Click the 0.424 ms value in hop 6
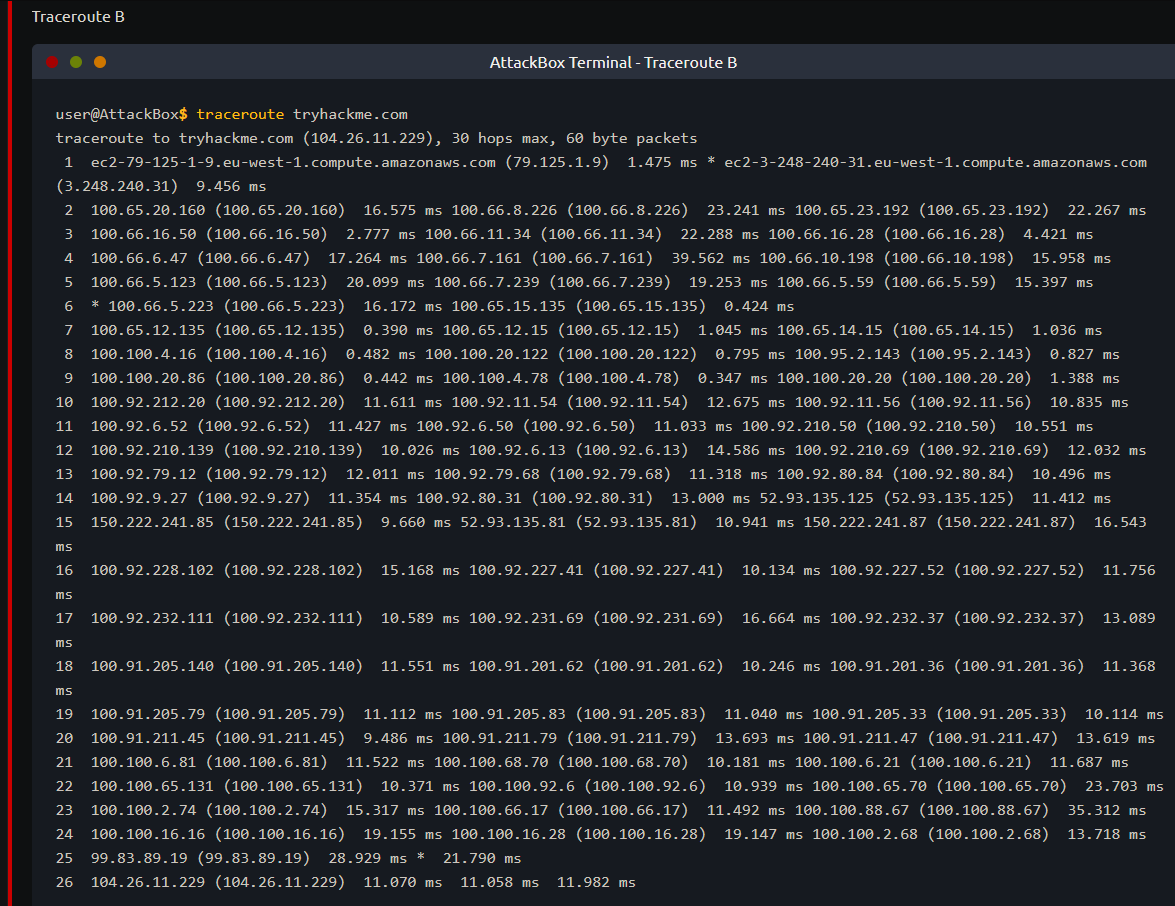This screenshot has height=906, width=1175. click(759, 306)
